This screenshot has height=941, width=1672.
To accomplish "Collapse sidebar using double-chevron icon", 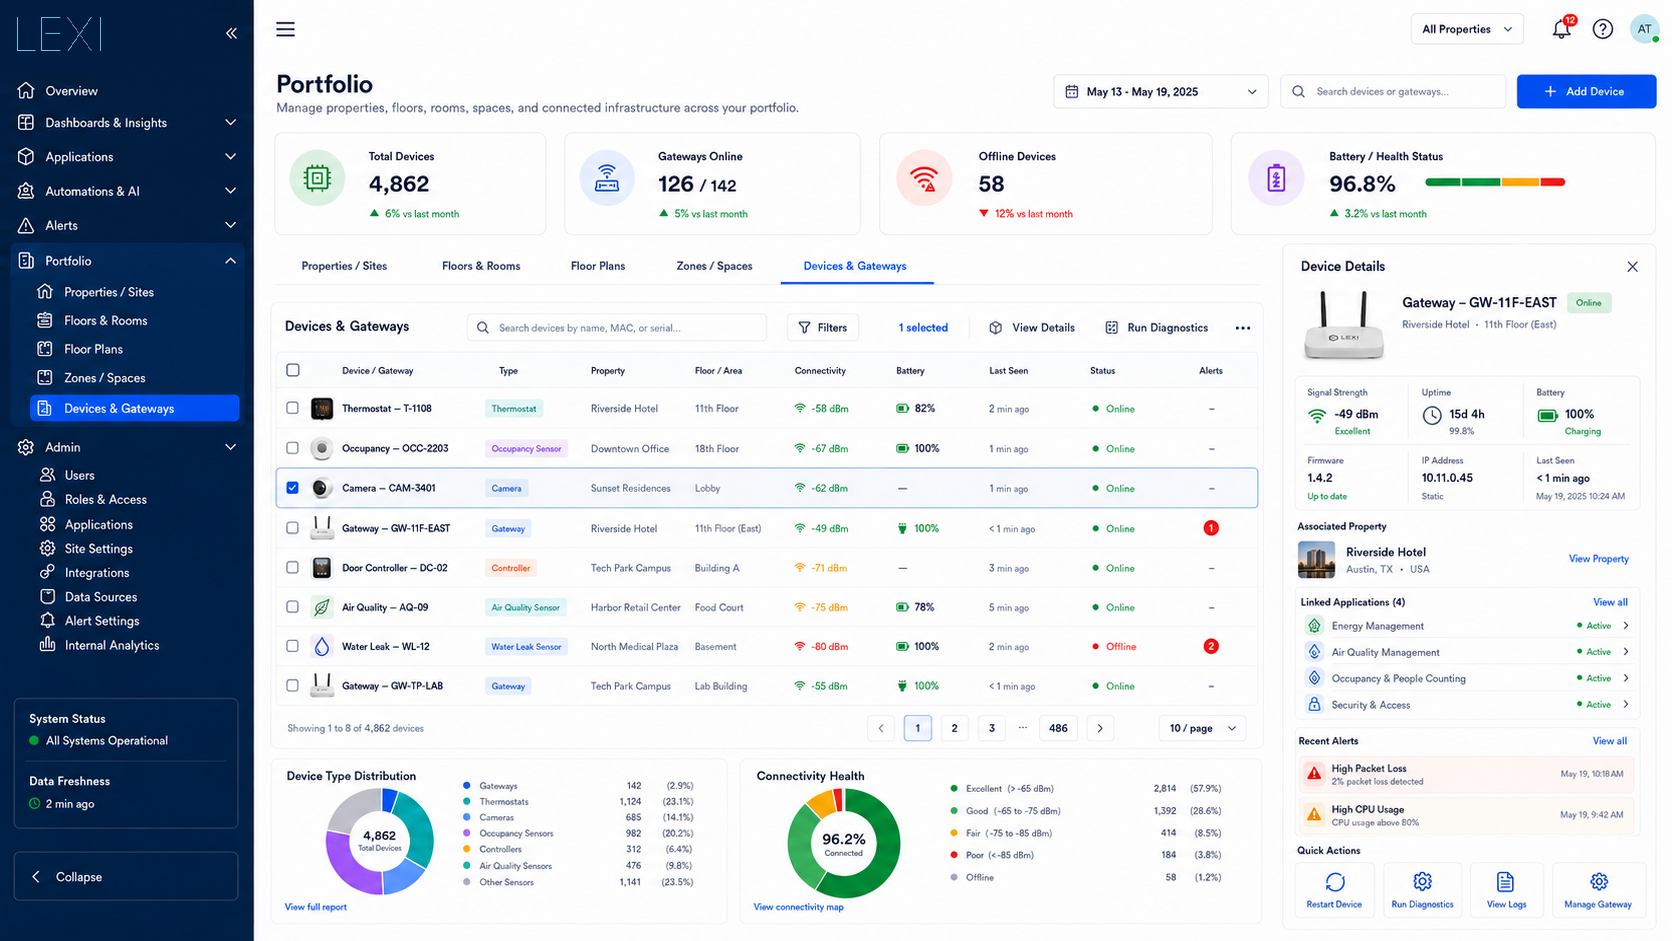I will [231, 33].
